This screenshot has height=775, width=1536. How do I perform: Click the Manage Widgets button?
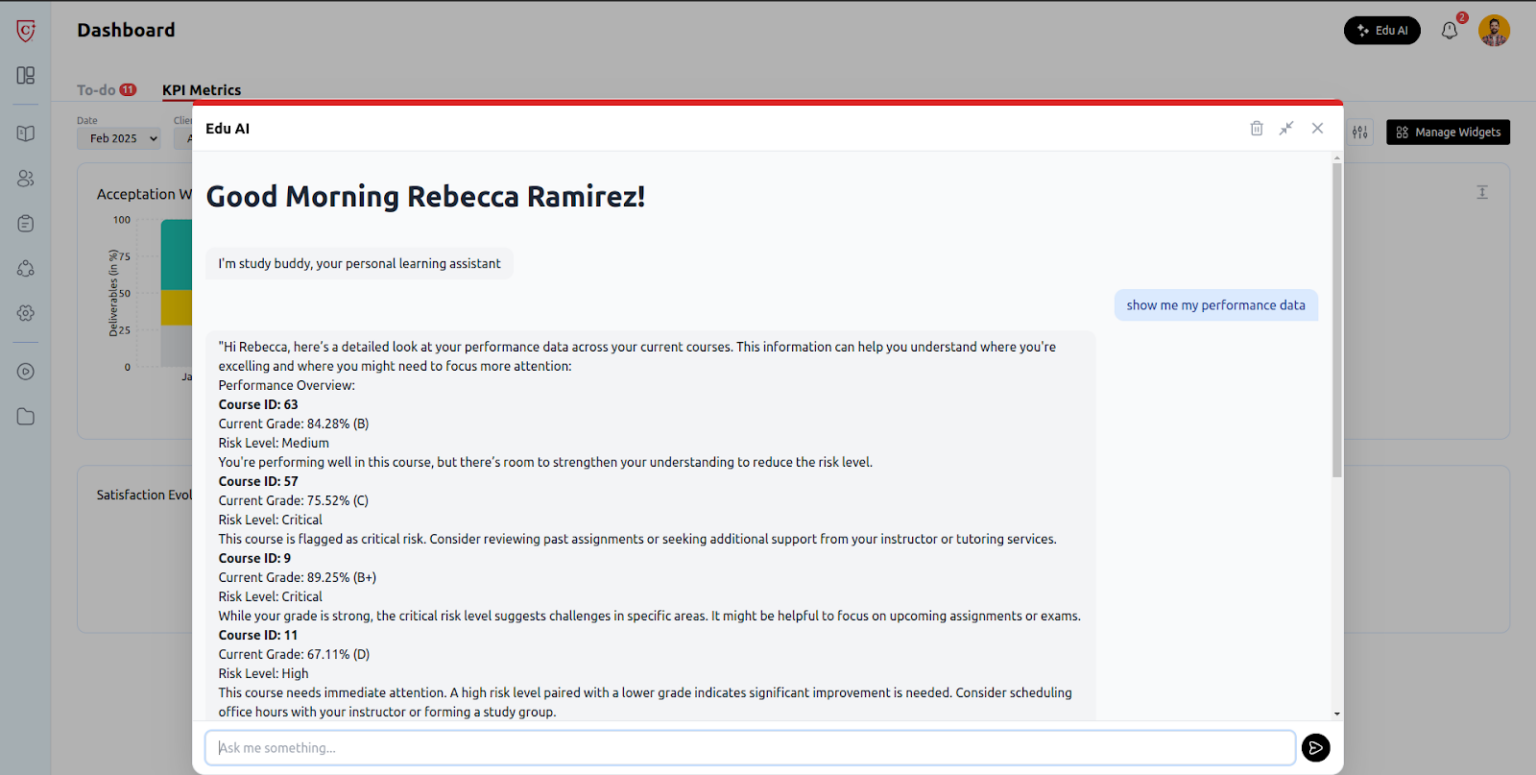pyautogui.click(x=1447, y=132)
